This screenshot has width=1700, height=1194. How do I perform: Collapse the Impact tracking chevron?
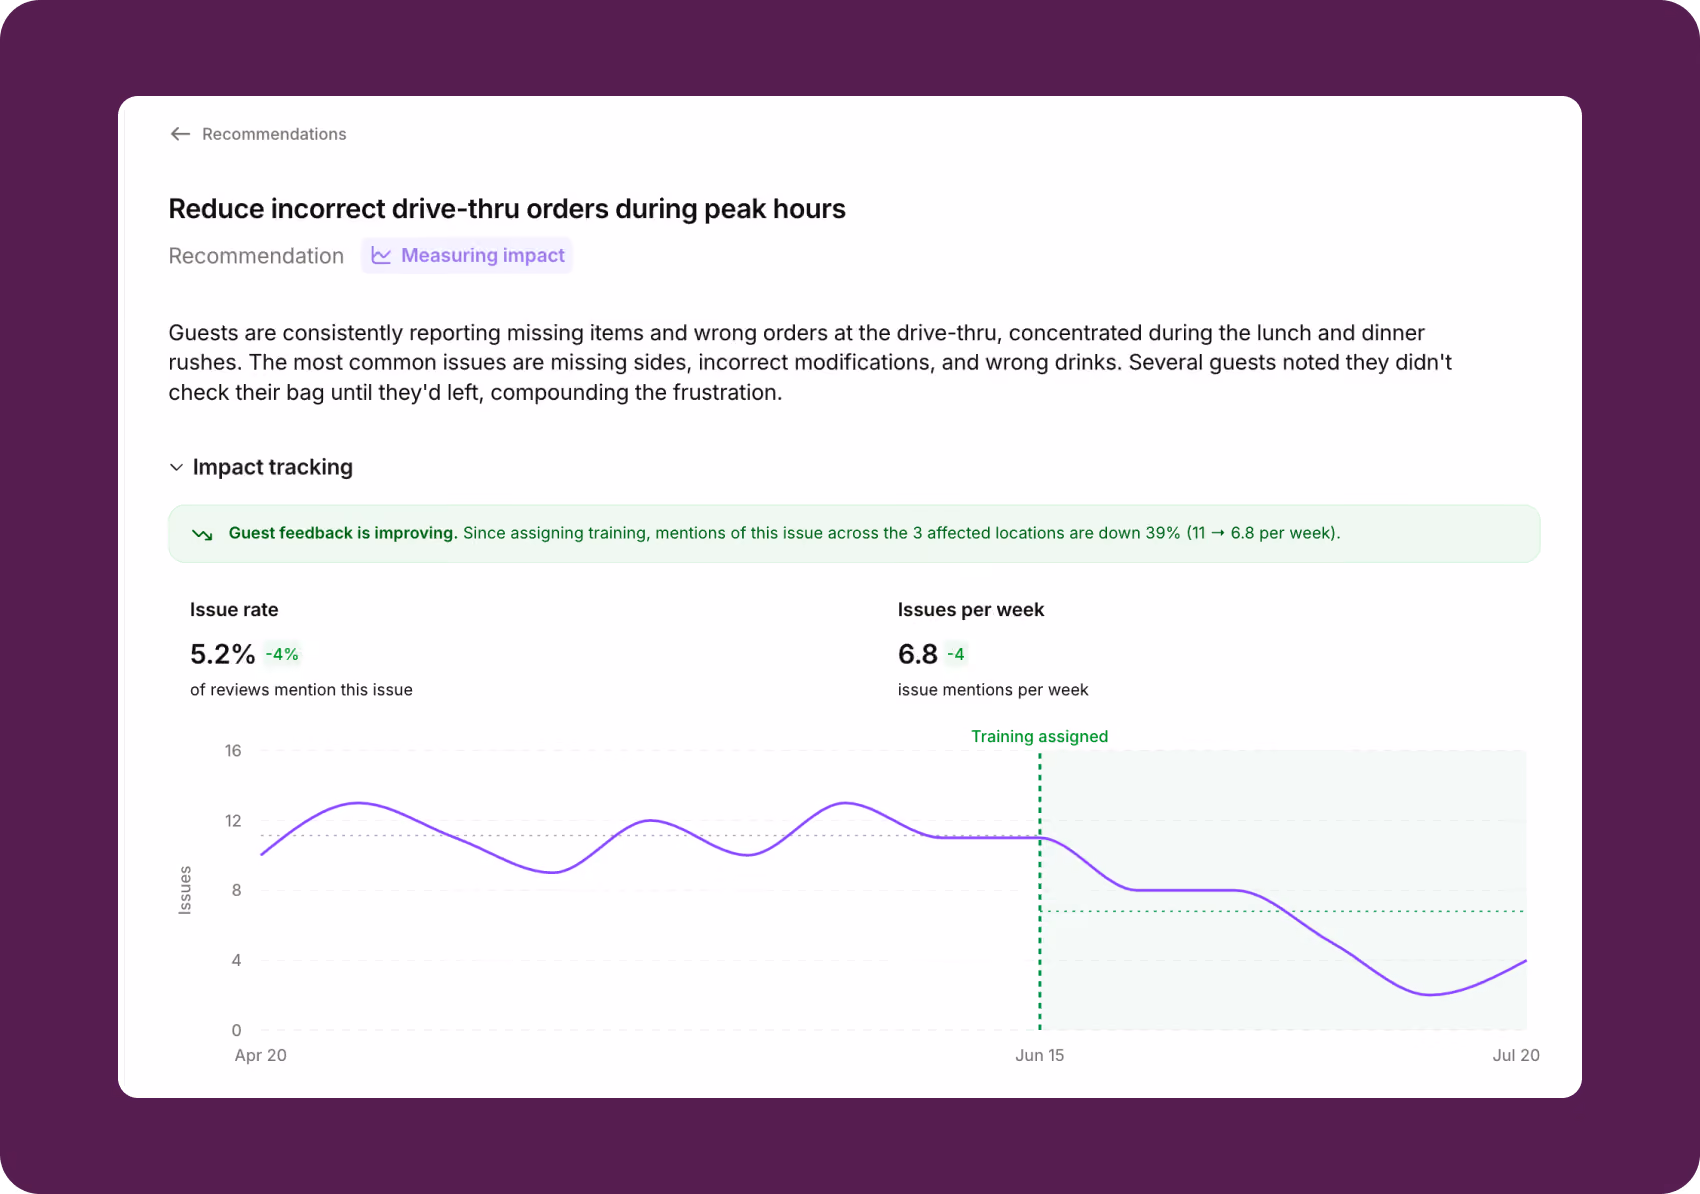[176, 467]
